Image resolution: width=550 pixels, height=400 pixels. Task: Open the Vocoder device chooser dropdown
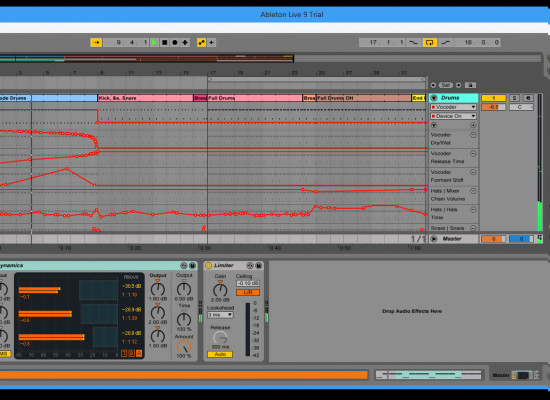453,107
